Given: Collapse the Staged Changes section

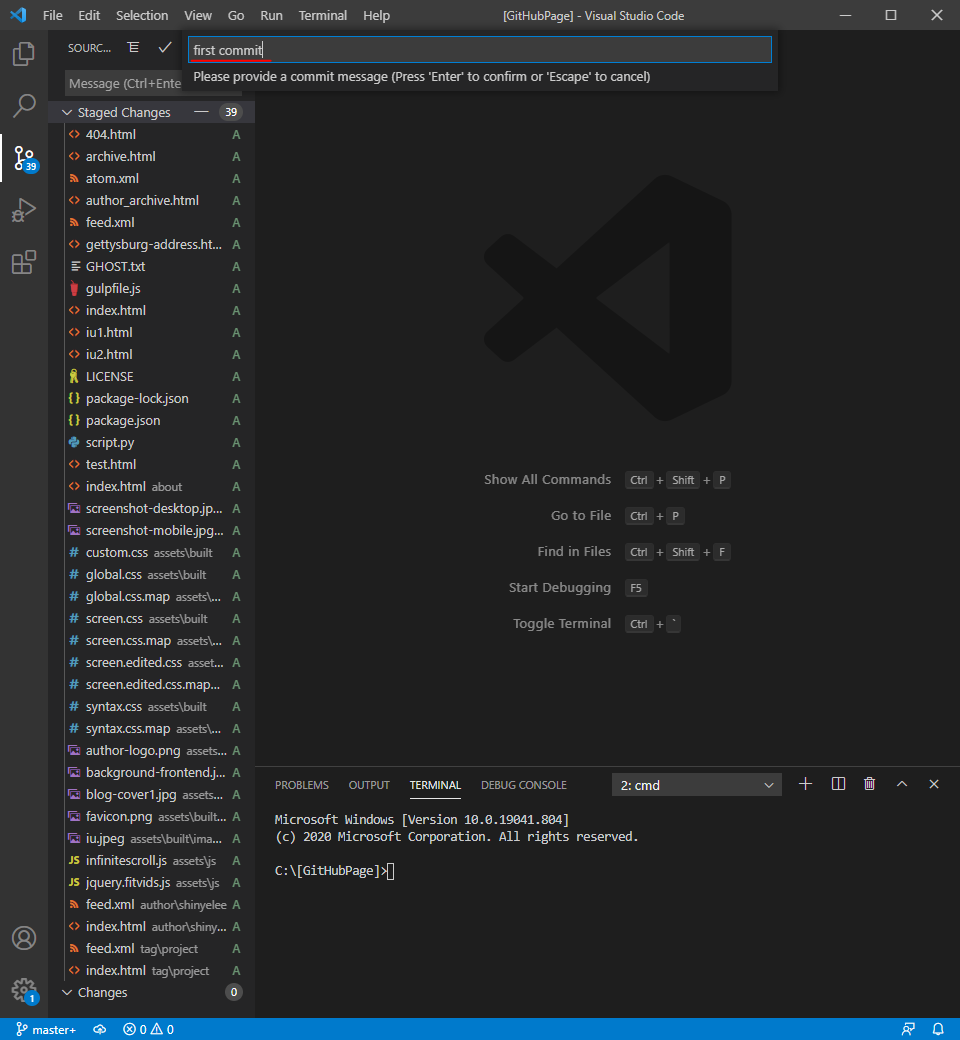Looking at the screenshot, I should (x=123, y=112).
